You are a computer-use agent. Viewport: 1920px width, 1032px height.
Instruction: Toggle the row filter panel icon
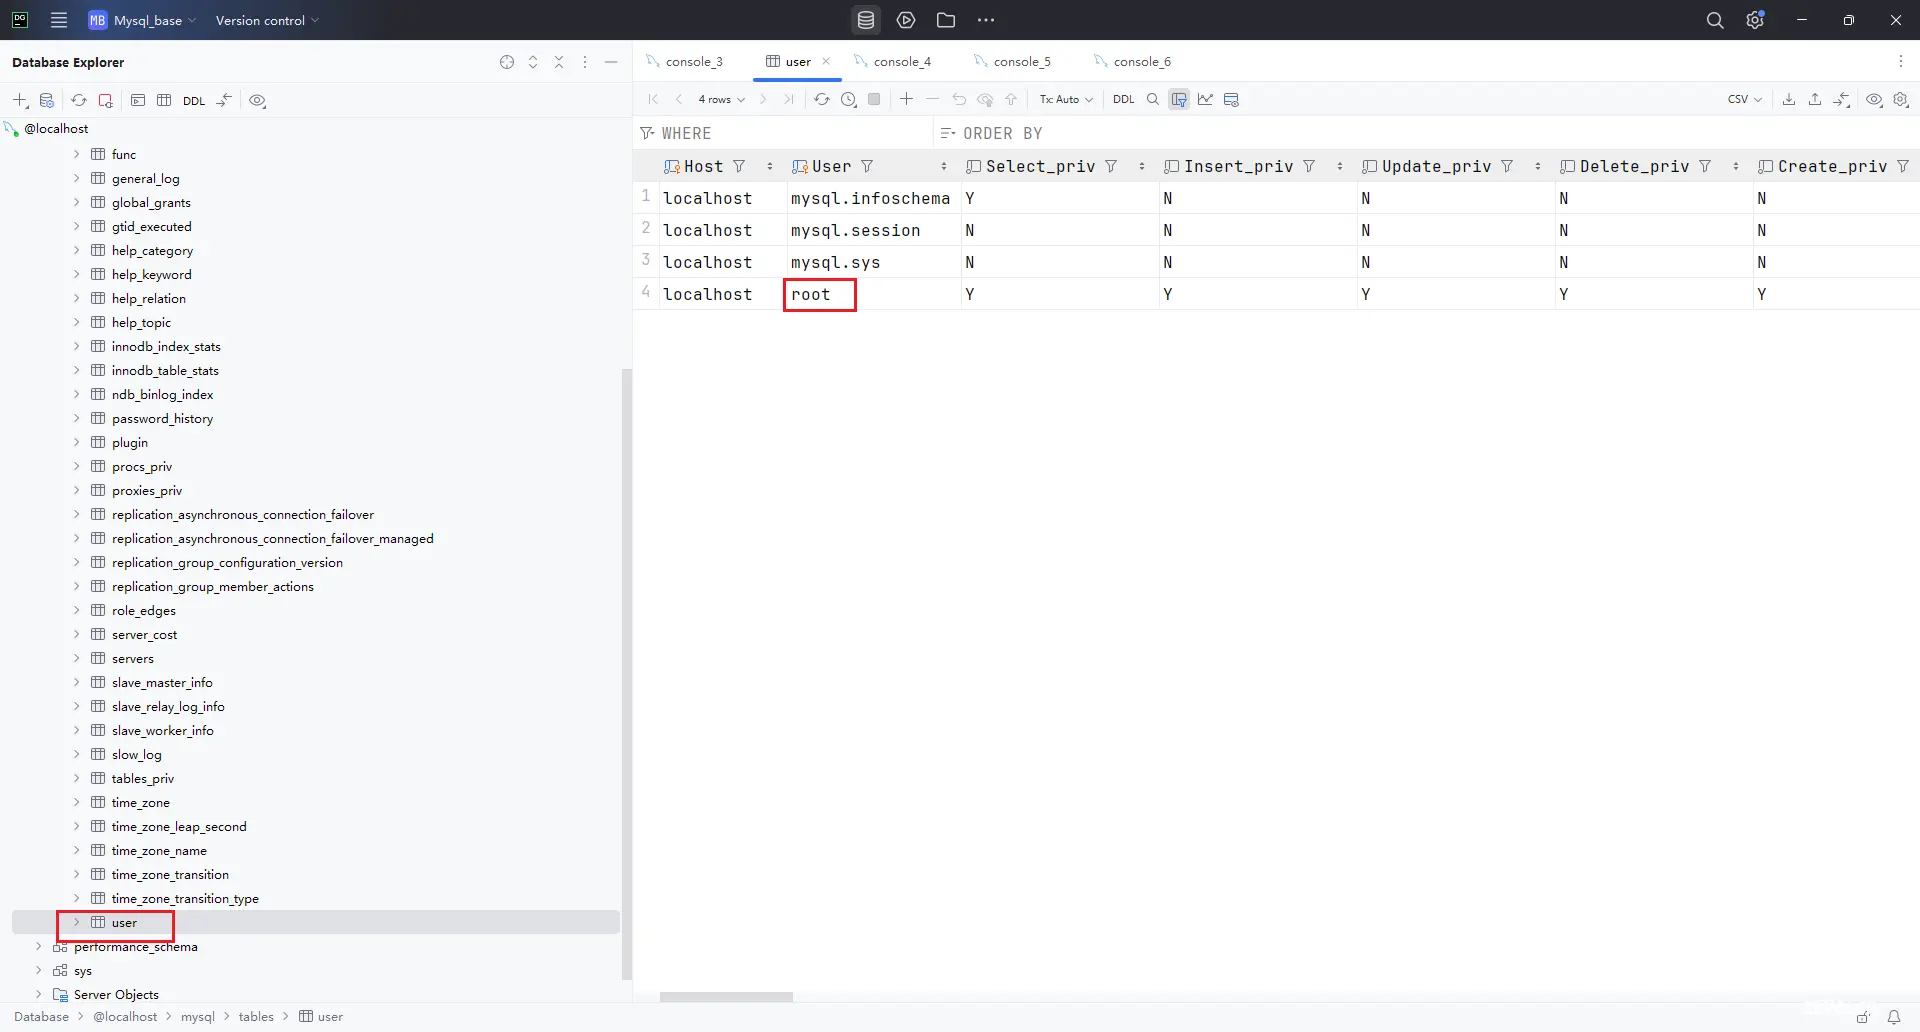coord(1179,99)
